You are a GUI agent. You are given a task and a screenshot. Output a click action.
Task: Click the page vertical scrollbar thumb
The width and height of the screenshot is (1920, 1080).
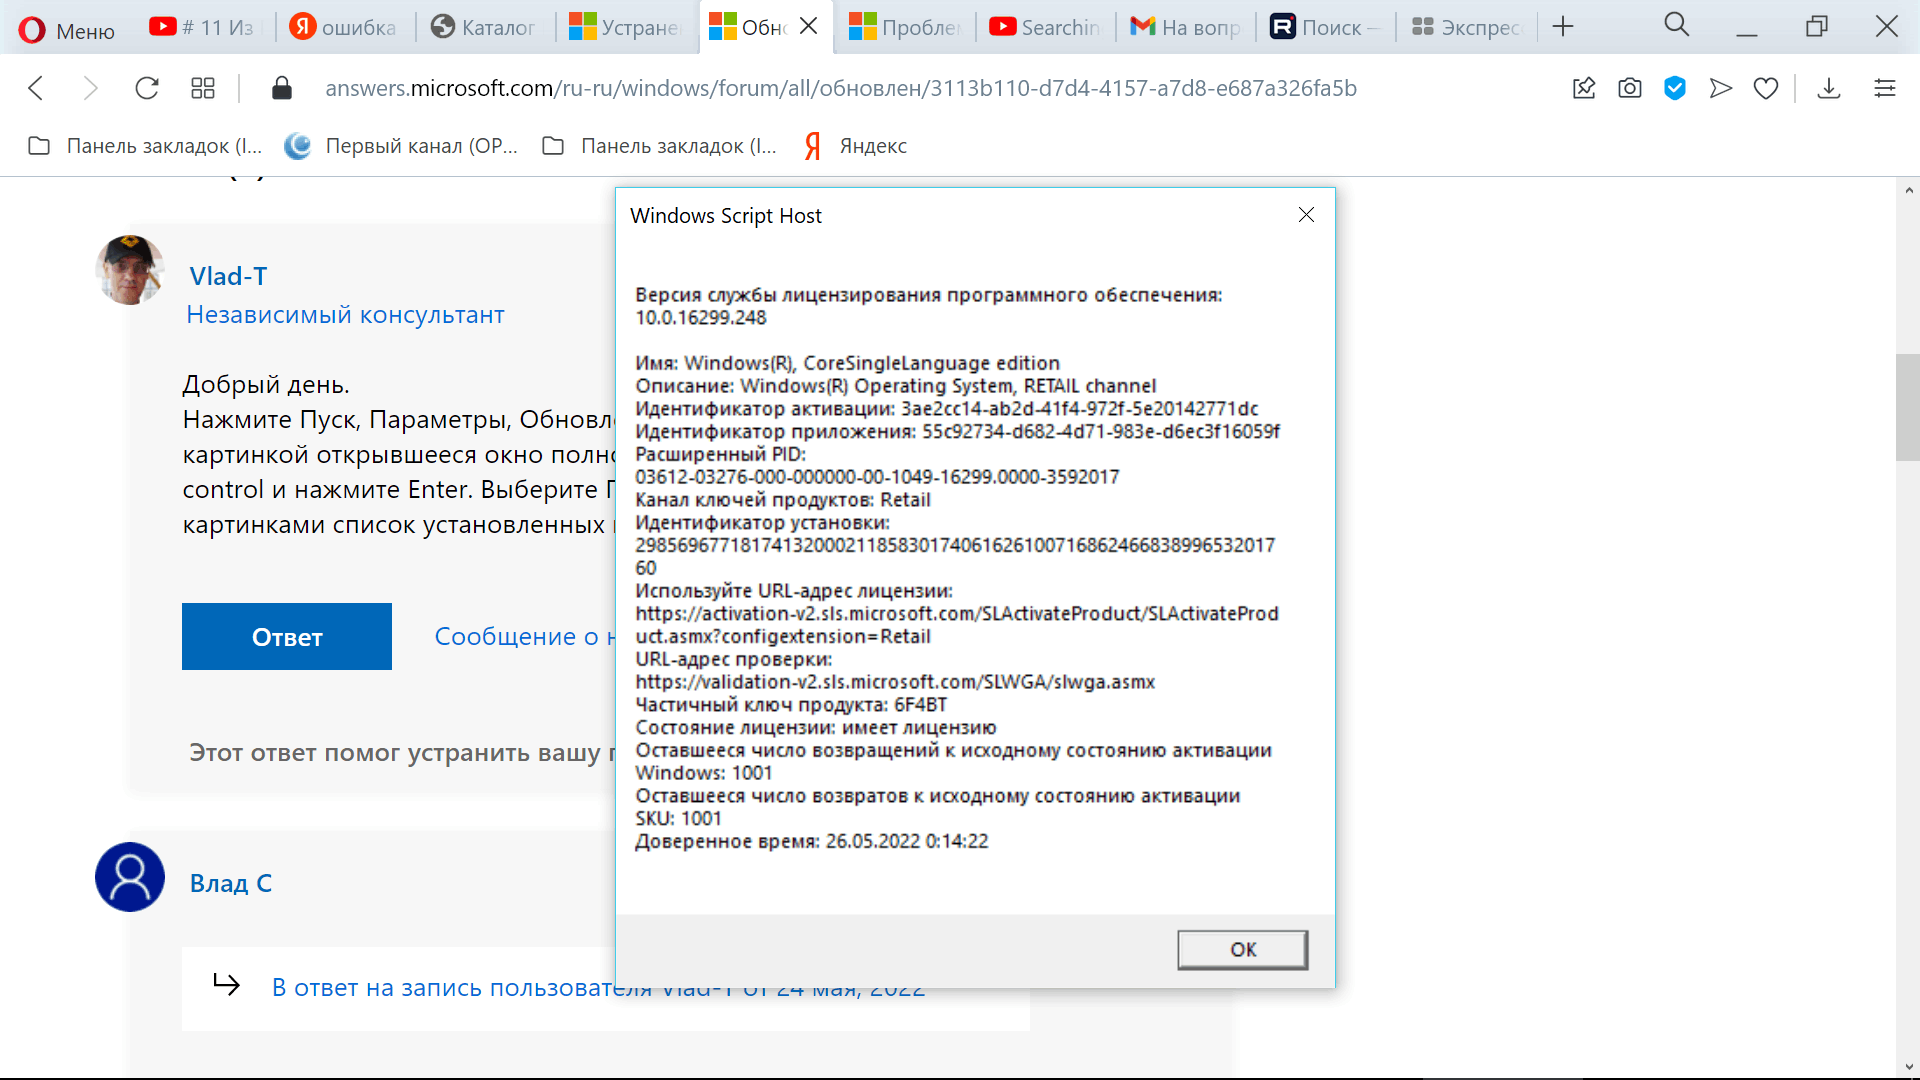[1908, 407]
